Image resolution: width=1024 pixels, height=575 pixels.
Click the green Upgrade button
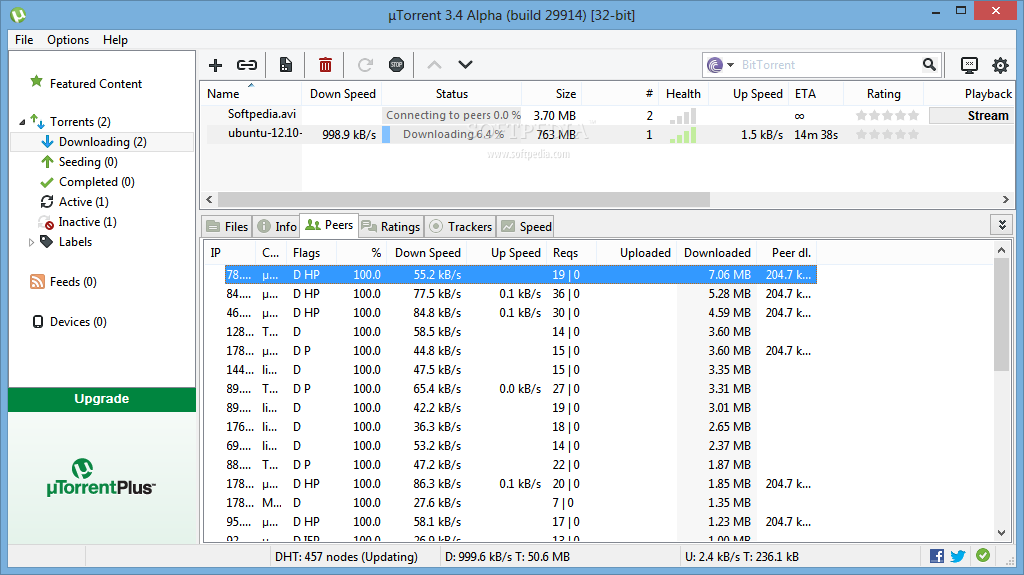[x=102, y=399]
